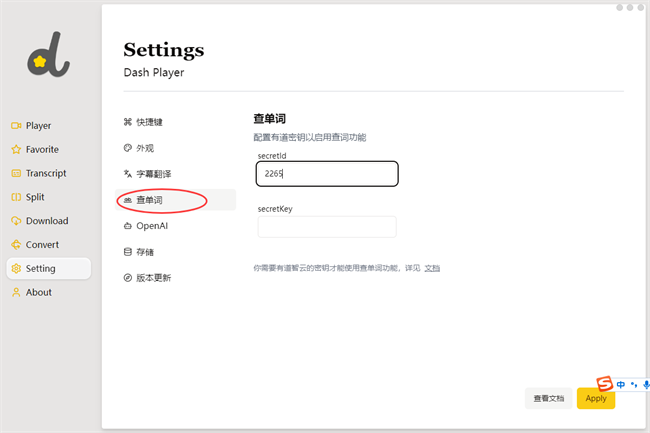650x433 pixels.
Task: Click the 版本更新 compass icon
Action: pyautogui.click(x=128, y=278)
